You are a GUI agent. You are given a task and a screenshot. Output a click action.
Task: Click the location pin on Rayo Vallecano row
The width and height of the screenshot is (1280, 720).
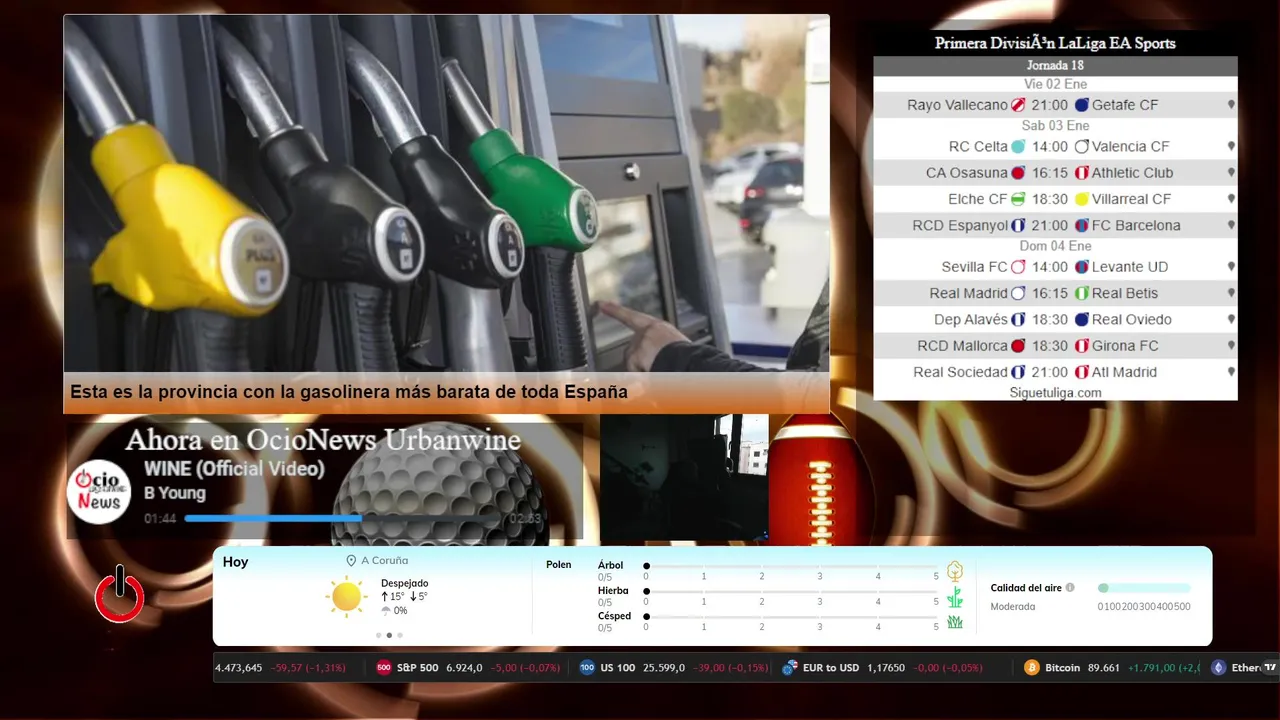point(1231,105)
